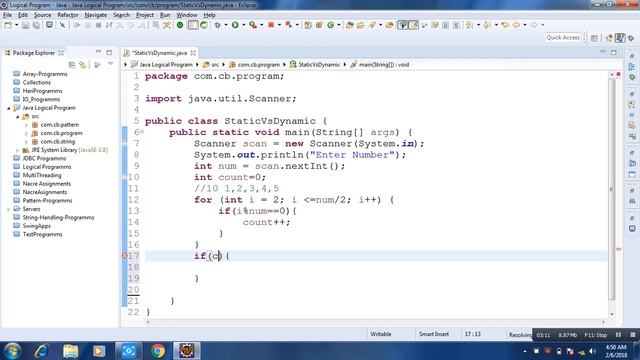This screenshot has width=640, height=360.
Task: Open the Run button dropdown arrow
Action: 244,25
